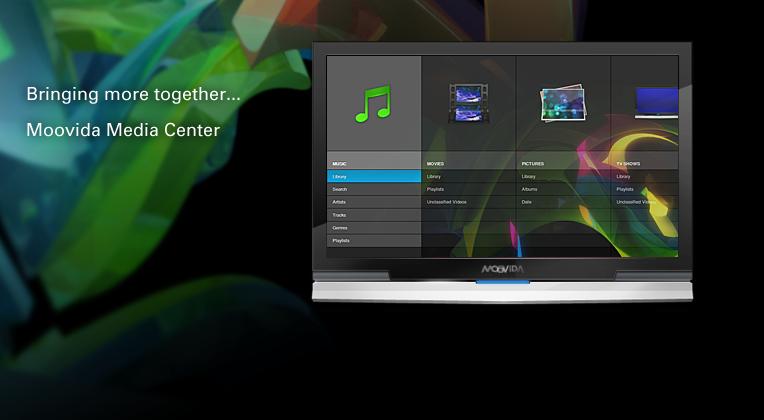The width and height of the screenshot is (764, 420).
Task: Click the 'Moovida Media Center' text
Action: coord(123,130)
